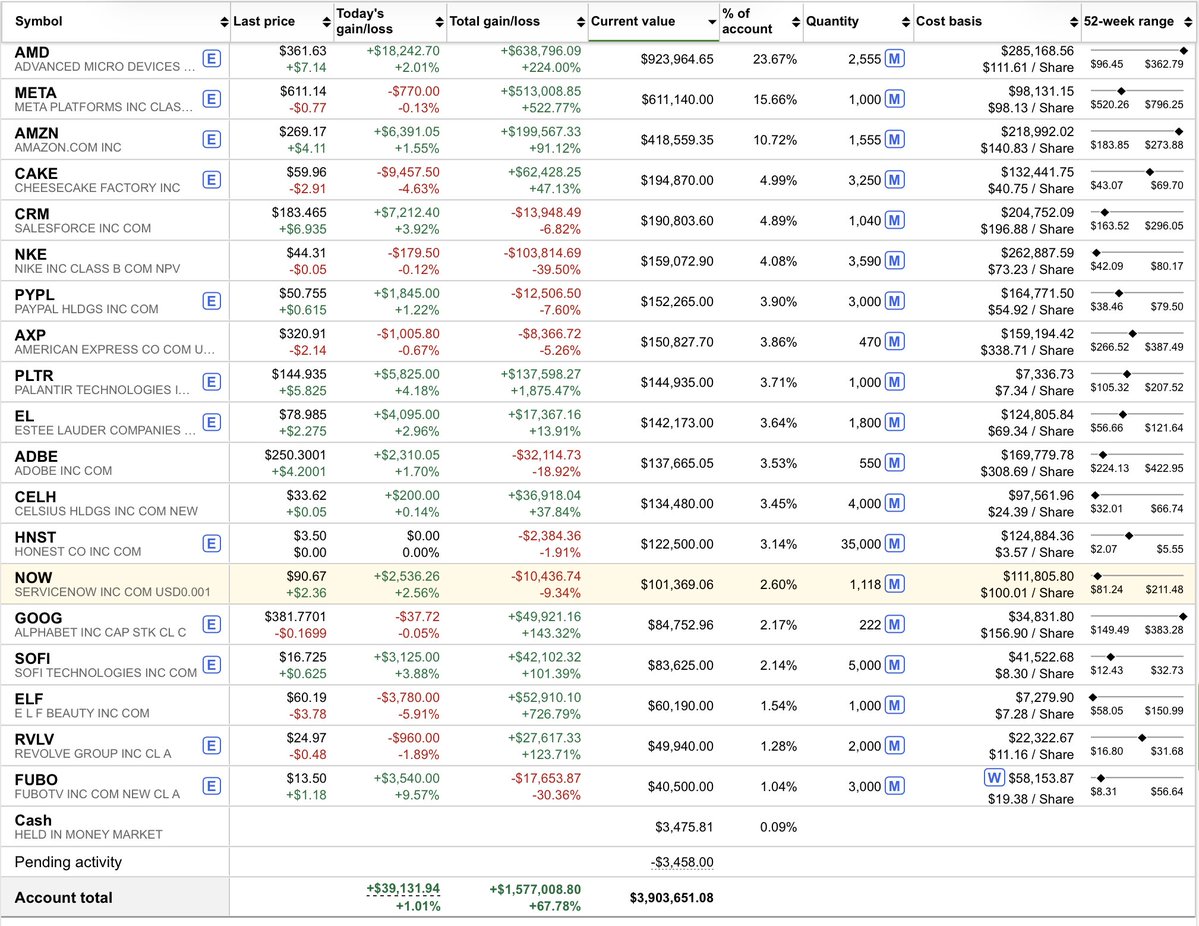Click the M margin badge in GOOG row
This screenshot has width=1199, height=926.
click(x=895, y=625)
